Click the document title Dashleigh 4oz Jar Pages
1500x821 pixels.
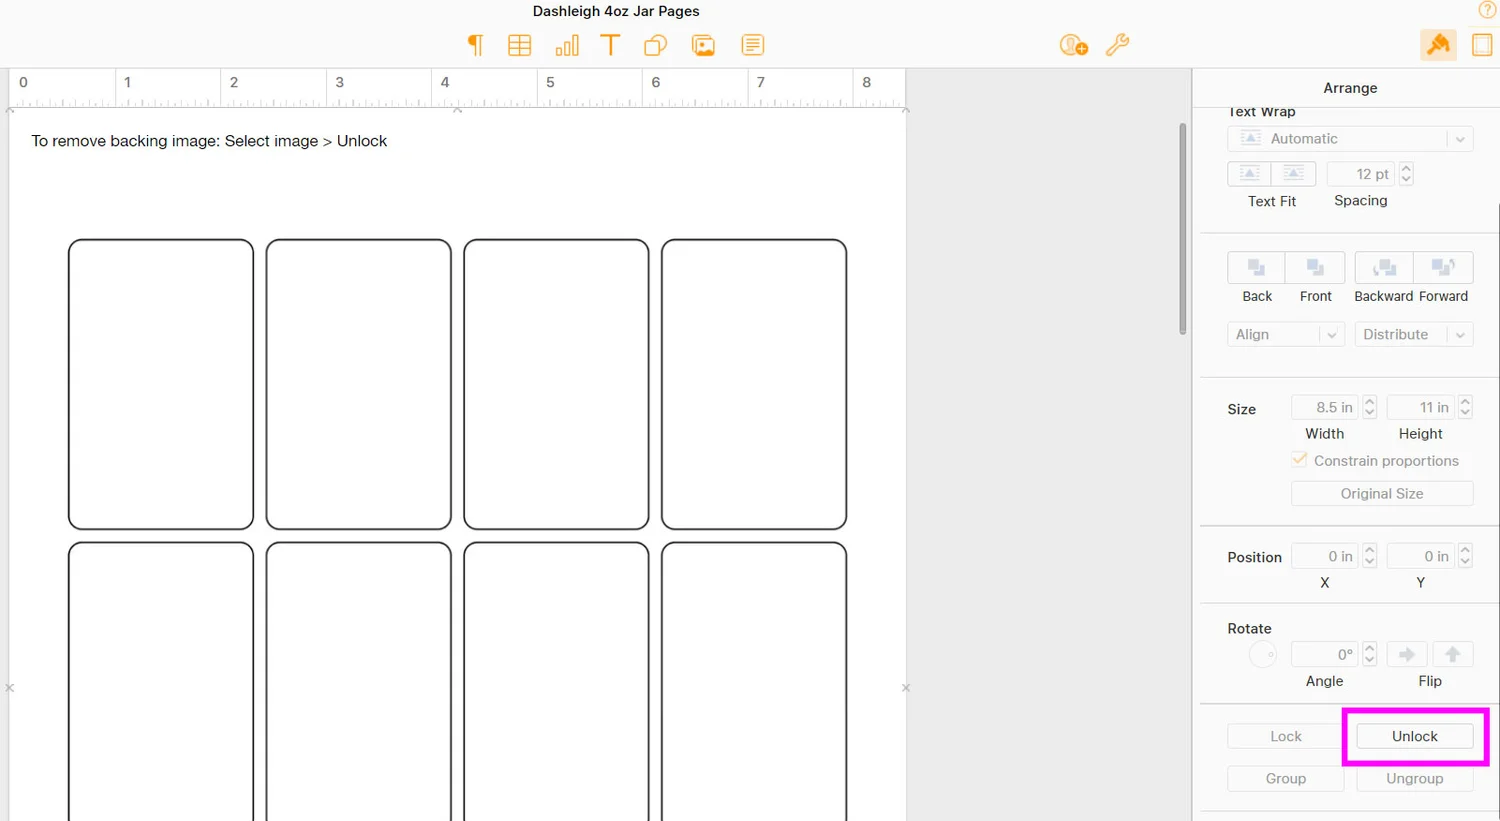click(616, 11)
